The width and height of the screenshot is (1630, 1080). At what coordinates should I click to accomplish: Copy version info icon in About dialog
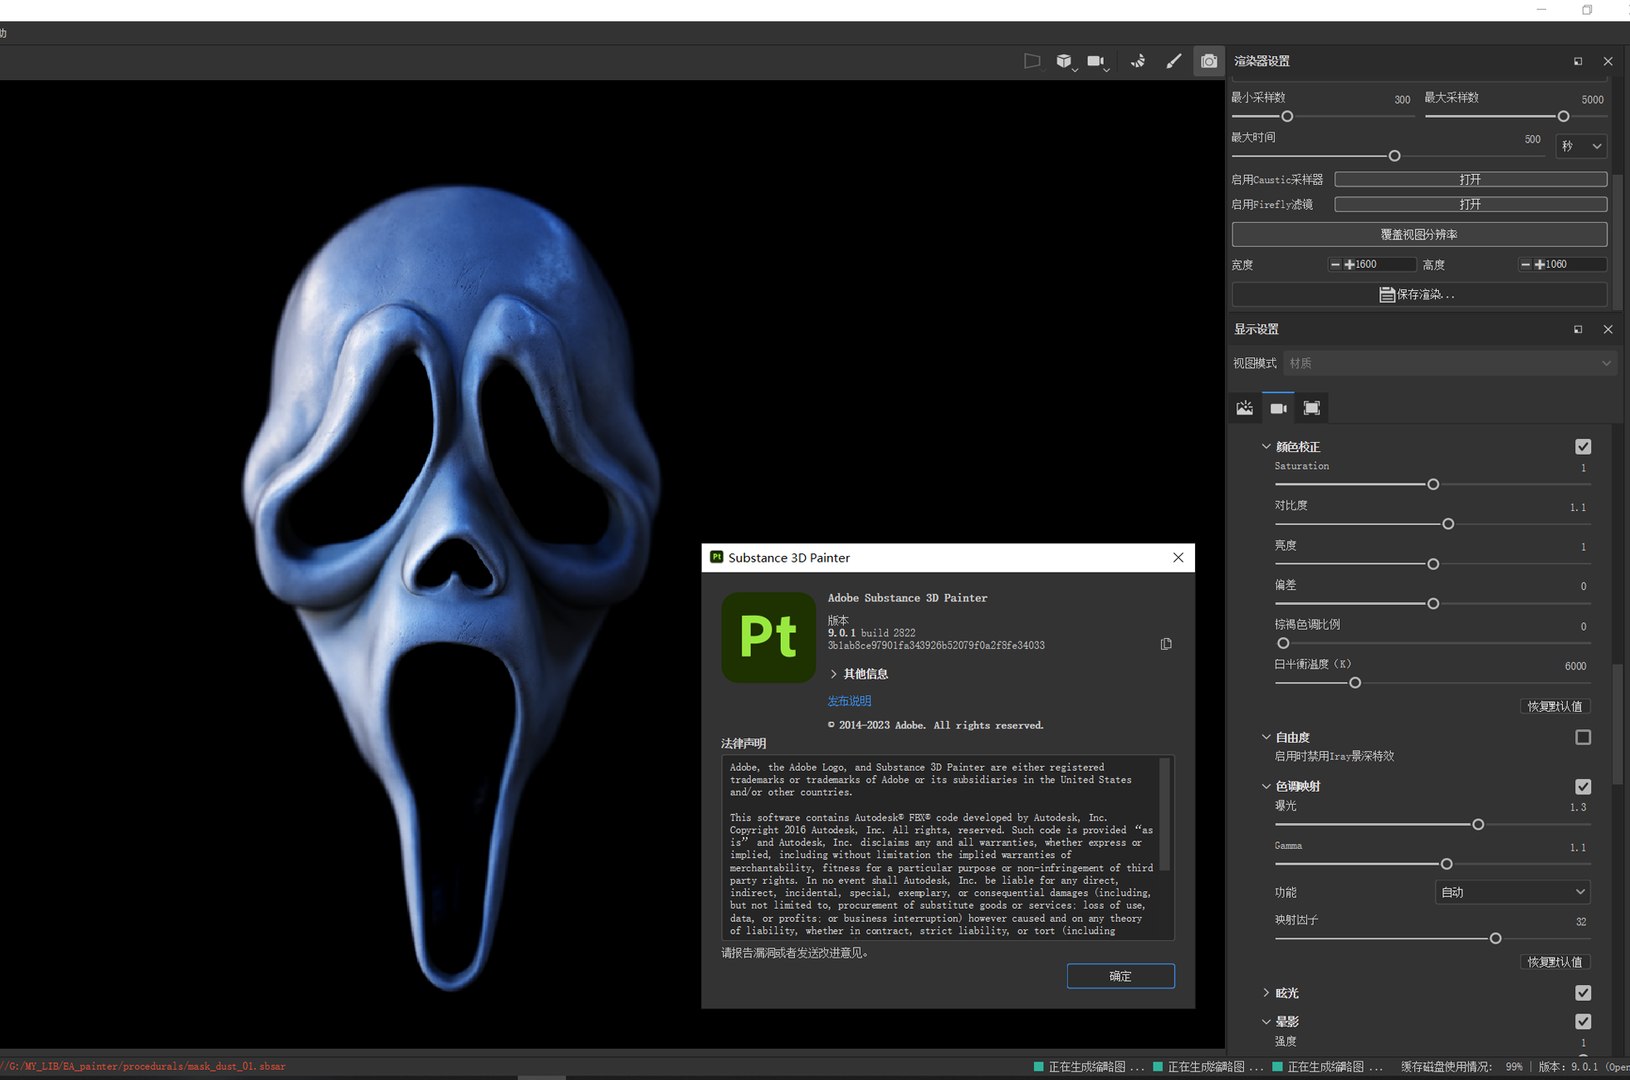[1166, 644]
